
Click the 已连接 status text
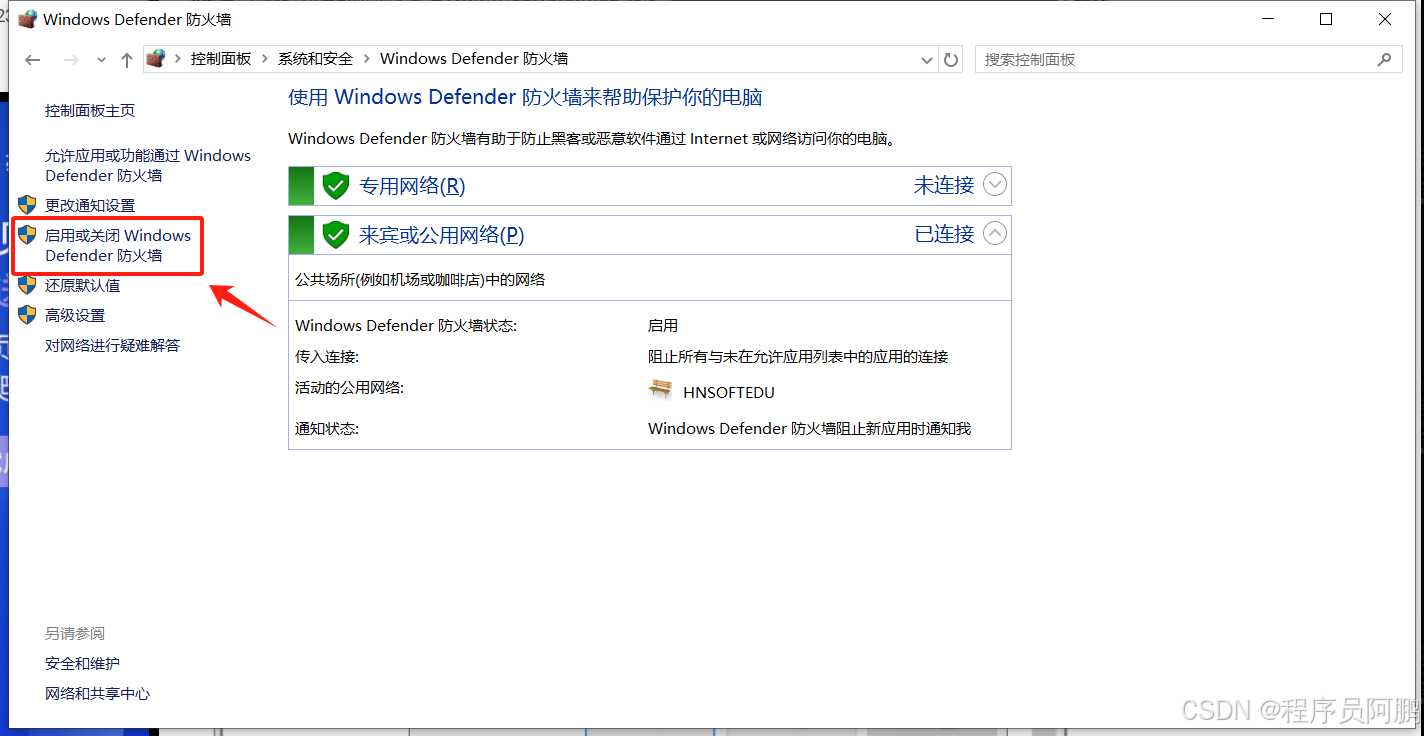point(944,234)
